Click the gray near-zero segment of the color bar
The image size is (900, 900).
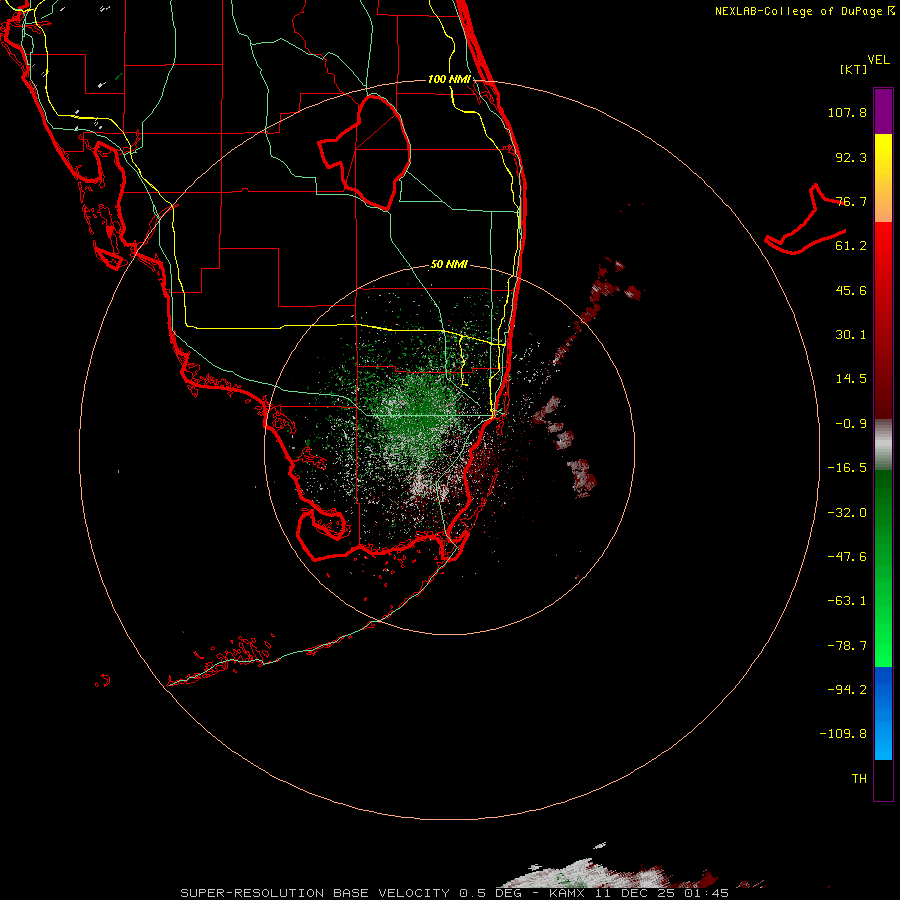point(883,445)
